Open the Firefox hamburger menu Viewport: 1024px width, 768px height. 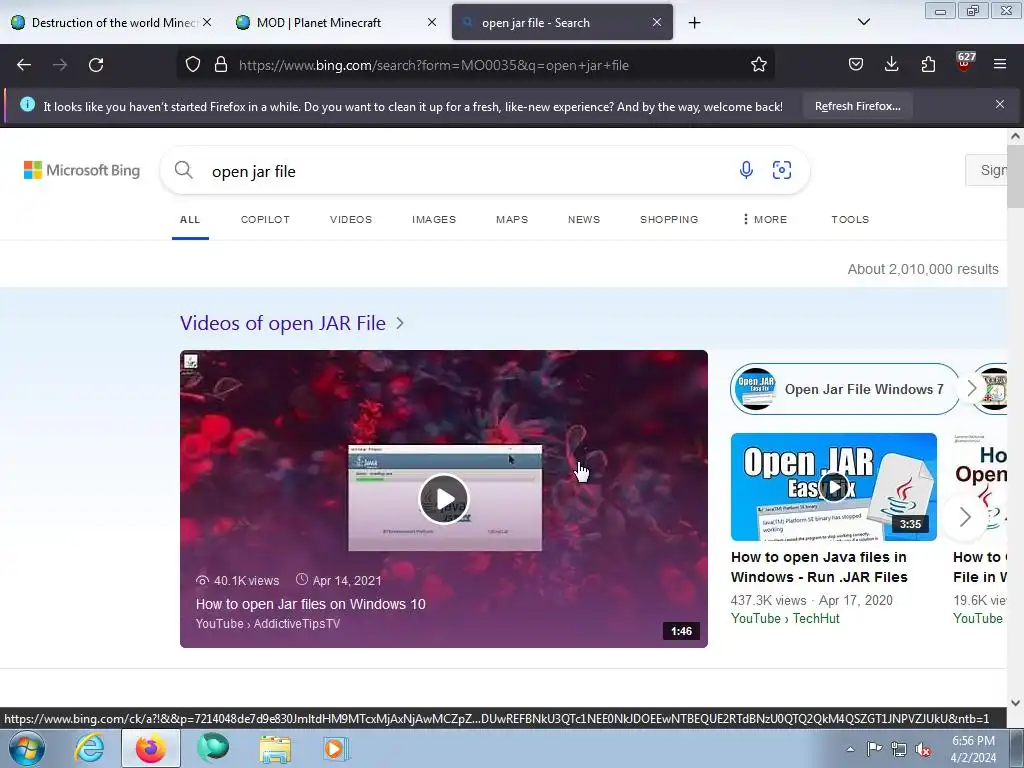[1000, 65]
